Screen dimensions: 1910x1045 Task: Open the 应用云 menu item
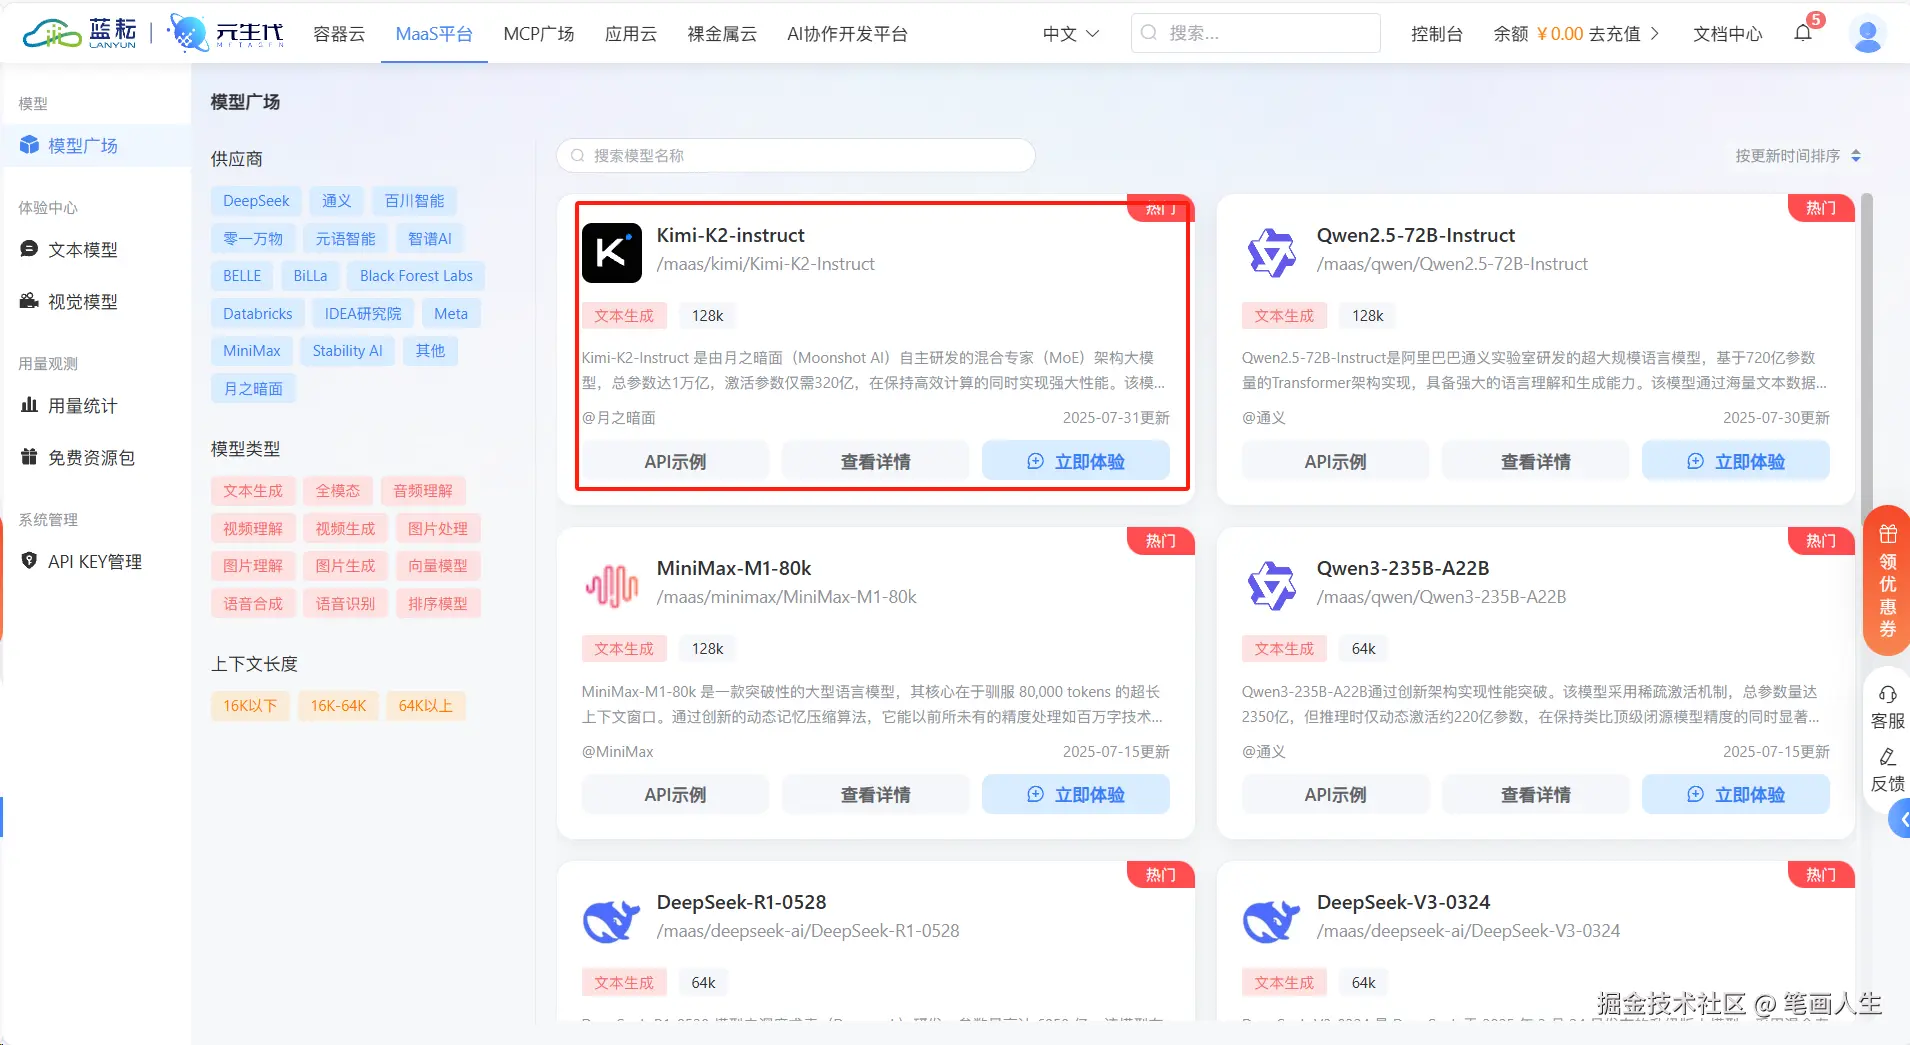pyautogui.click(x=630, y=33)
